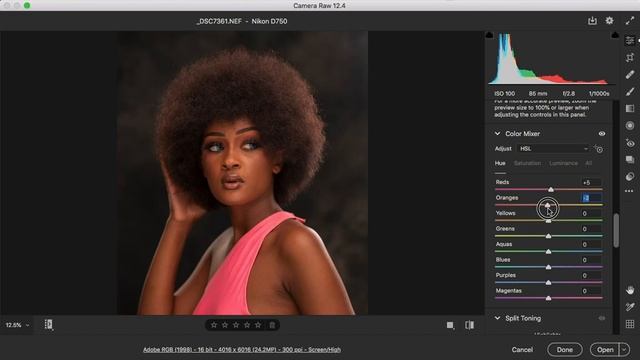The width and height of the screenshot is (640, 360).
Task: Click the Aquas hue slider handle
Action: (x=549, y=251)
